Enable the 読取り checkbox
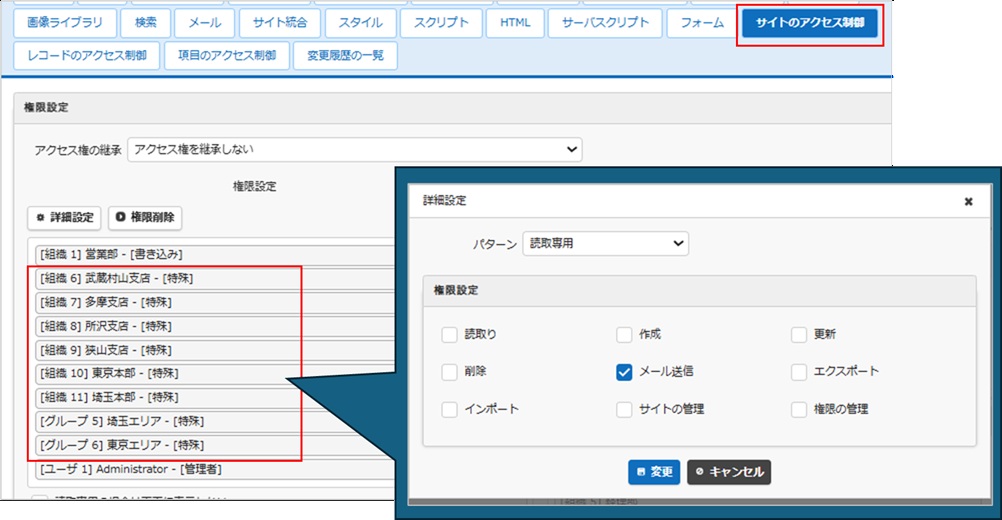Screen dimensions: 1002x520 coord(450,335)
